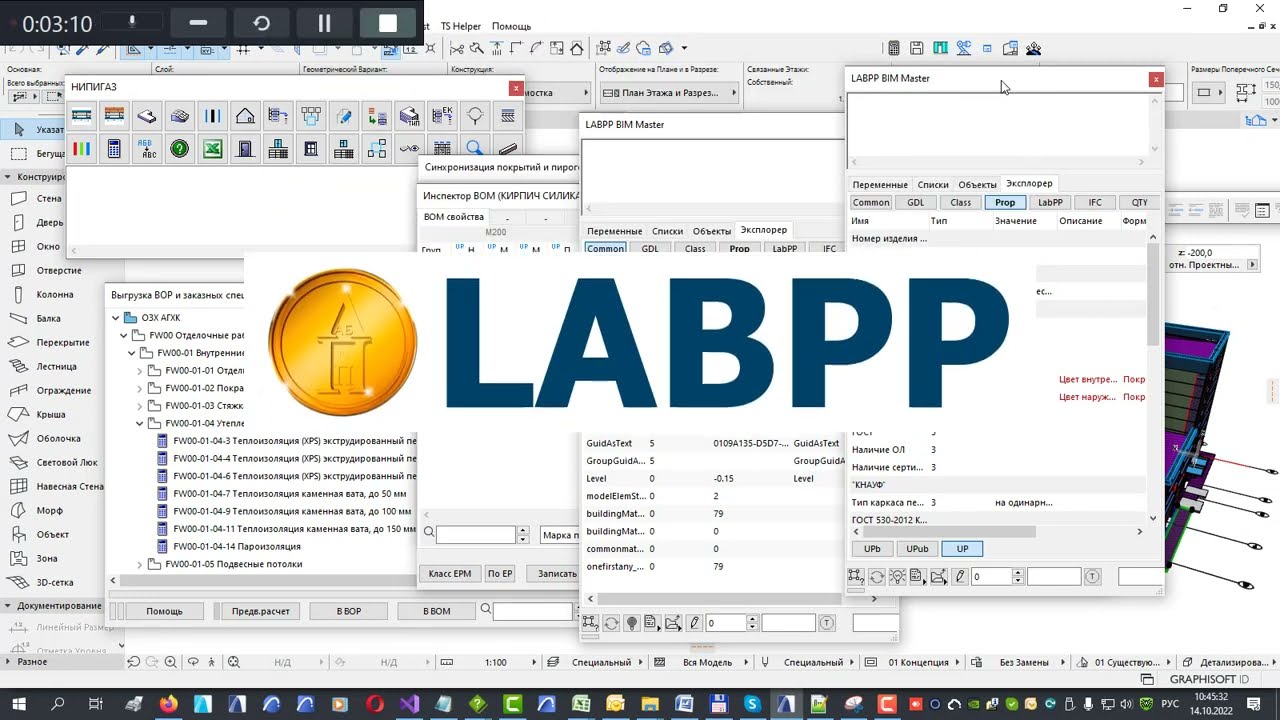
Task: Open the Помощь menu in the menu bar
Action: coord(511,26)
